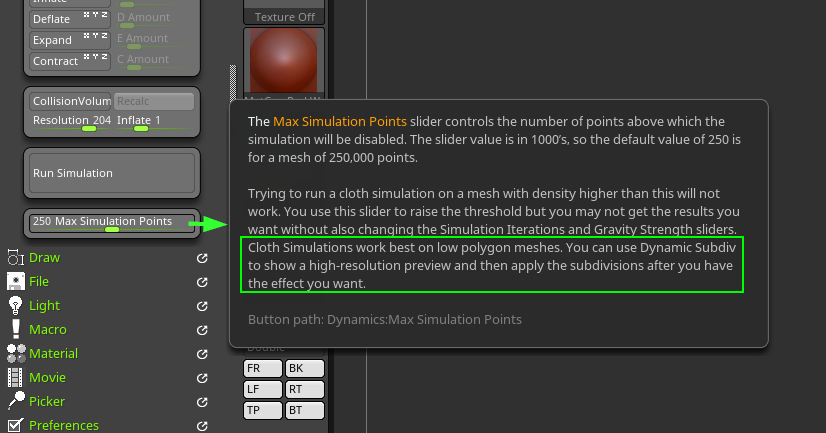This screenshot has height=433, width=826.
Task: Click the Expand button
Action: 70,40
